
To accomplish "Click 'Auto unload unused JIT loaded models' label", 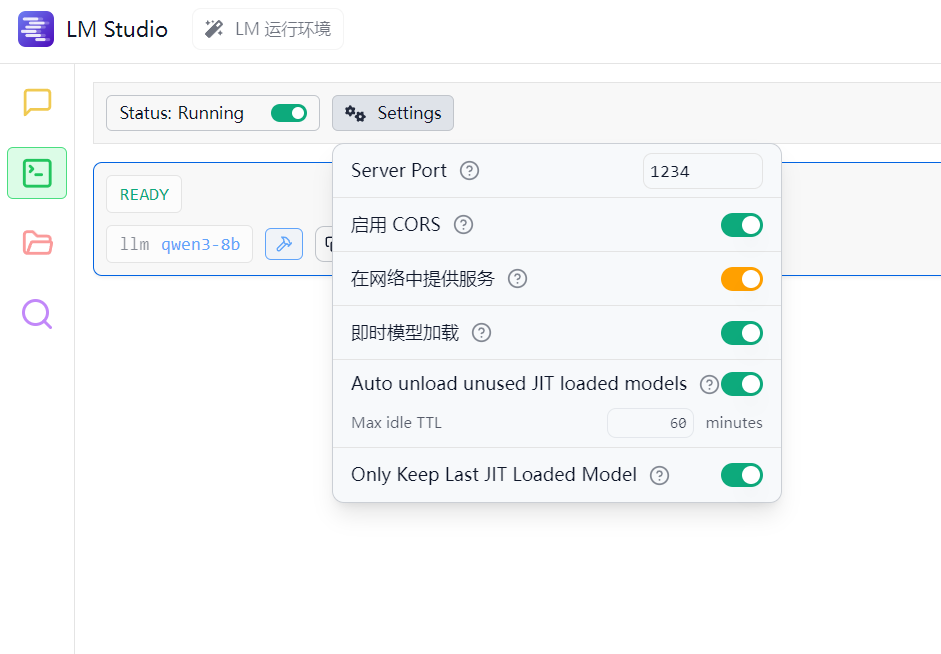I will click(x=519, y=383).
